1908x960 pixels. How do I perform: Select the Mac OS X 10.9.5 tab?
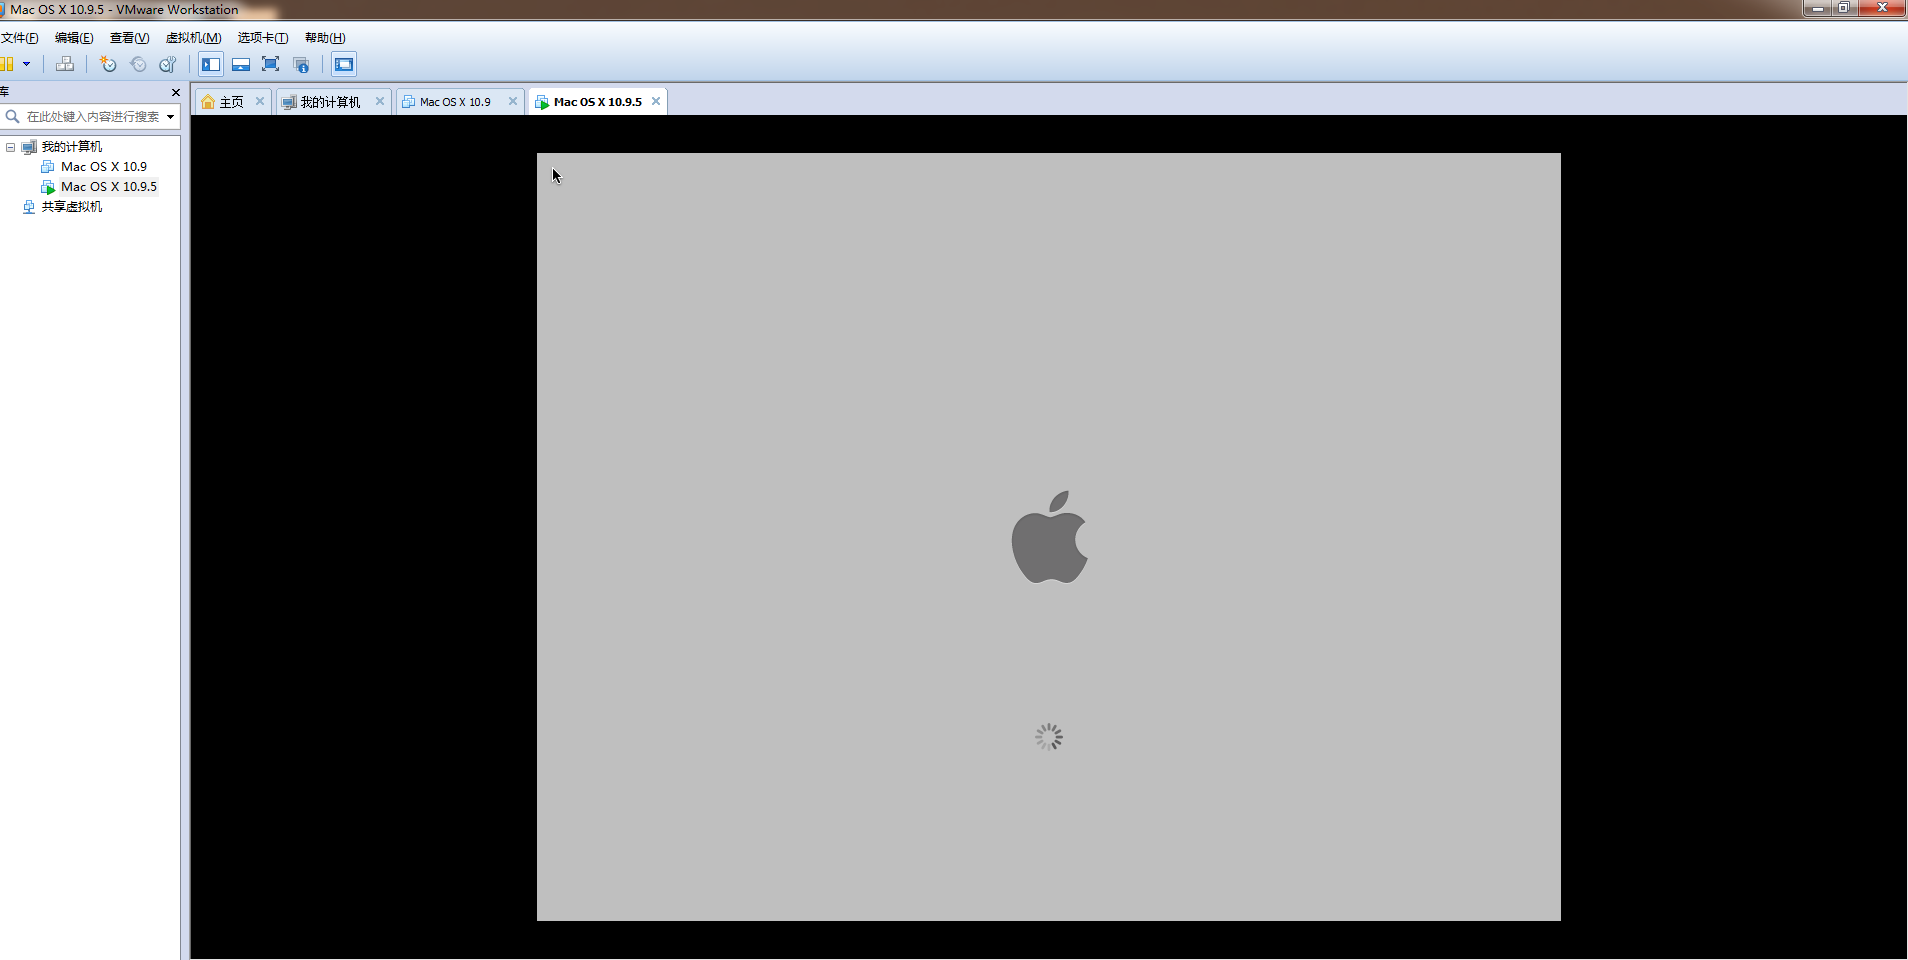[x=598, y=102]
